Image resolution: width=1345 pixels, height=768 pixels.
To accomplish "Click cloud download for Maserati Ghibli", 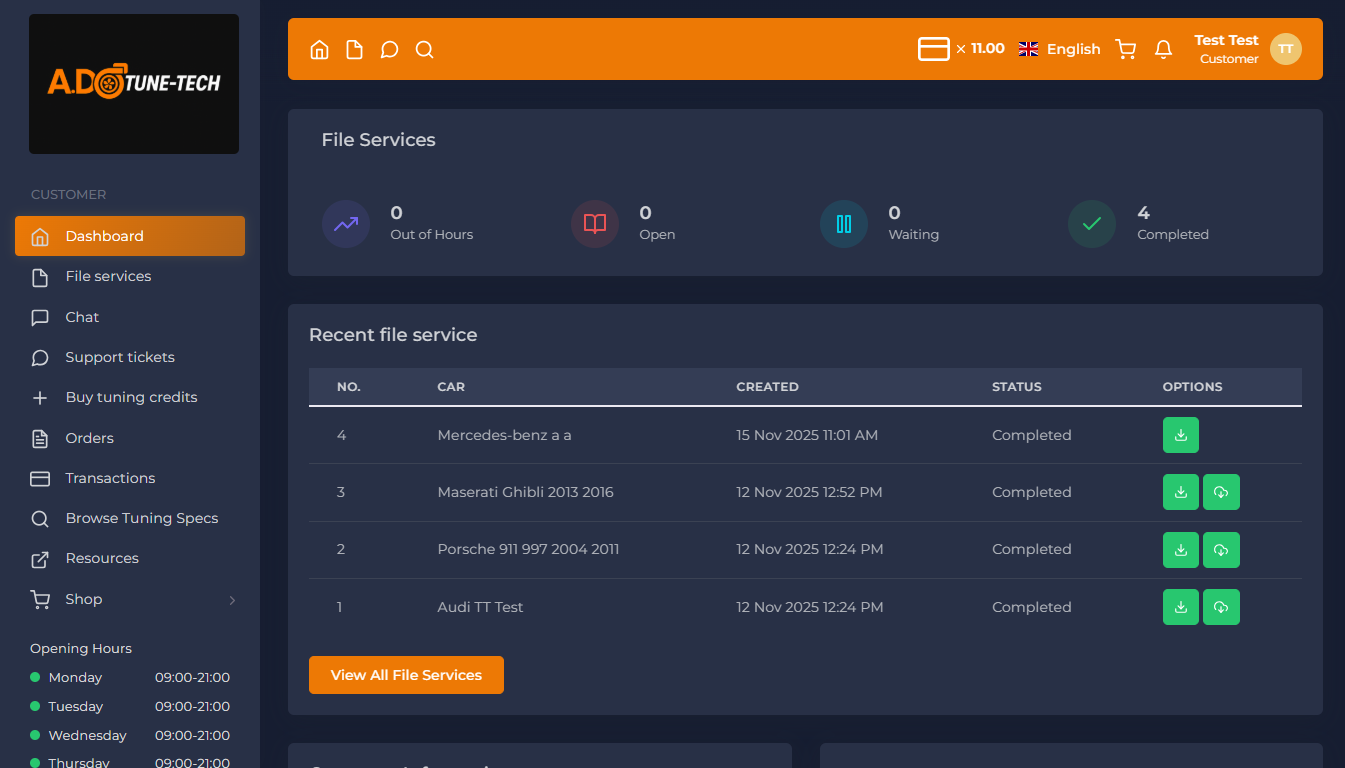I will pos(1221,492).
